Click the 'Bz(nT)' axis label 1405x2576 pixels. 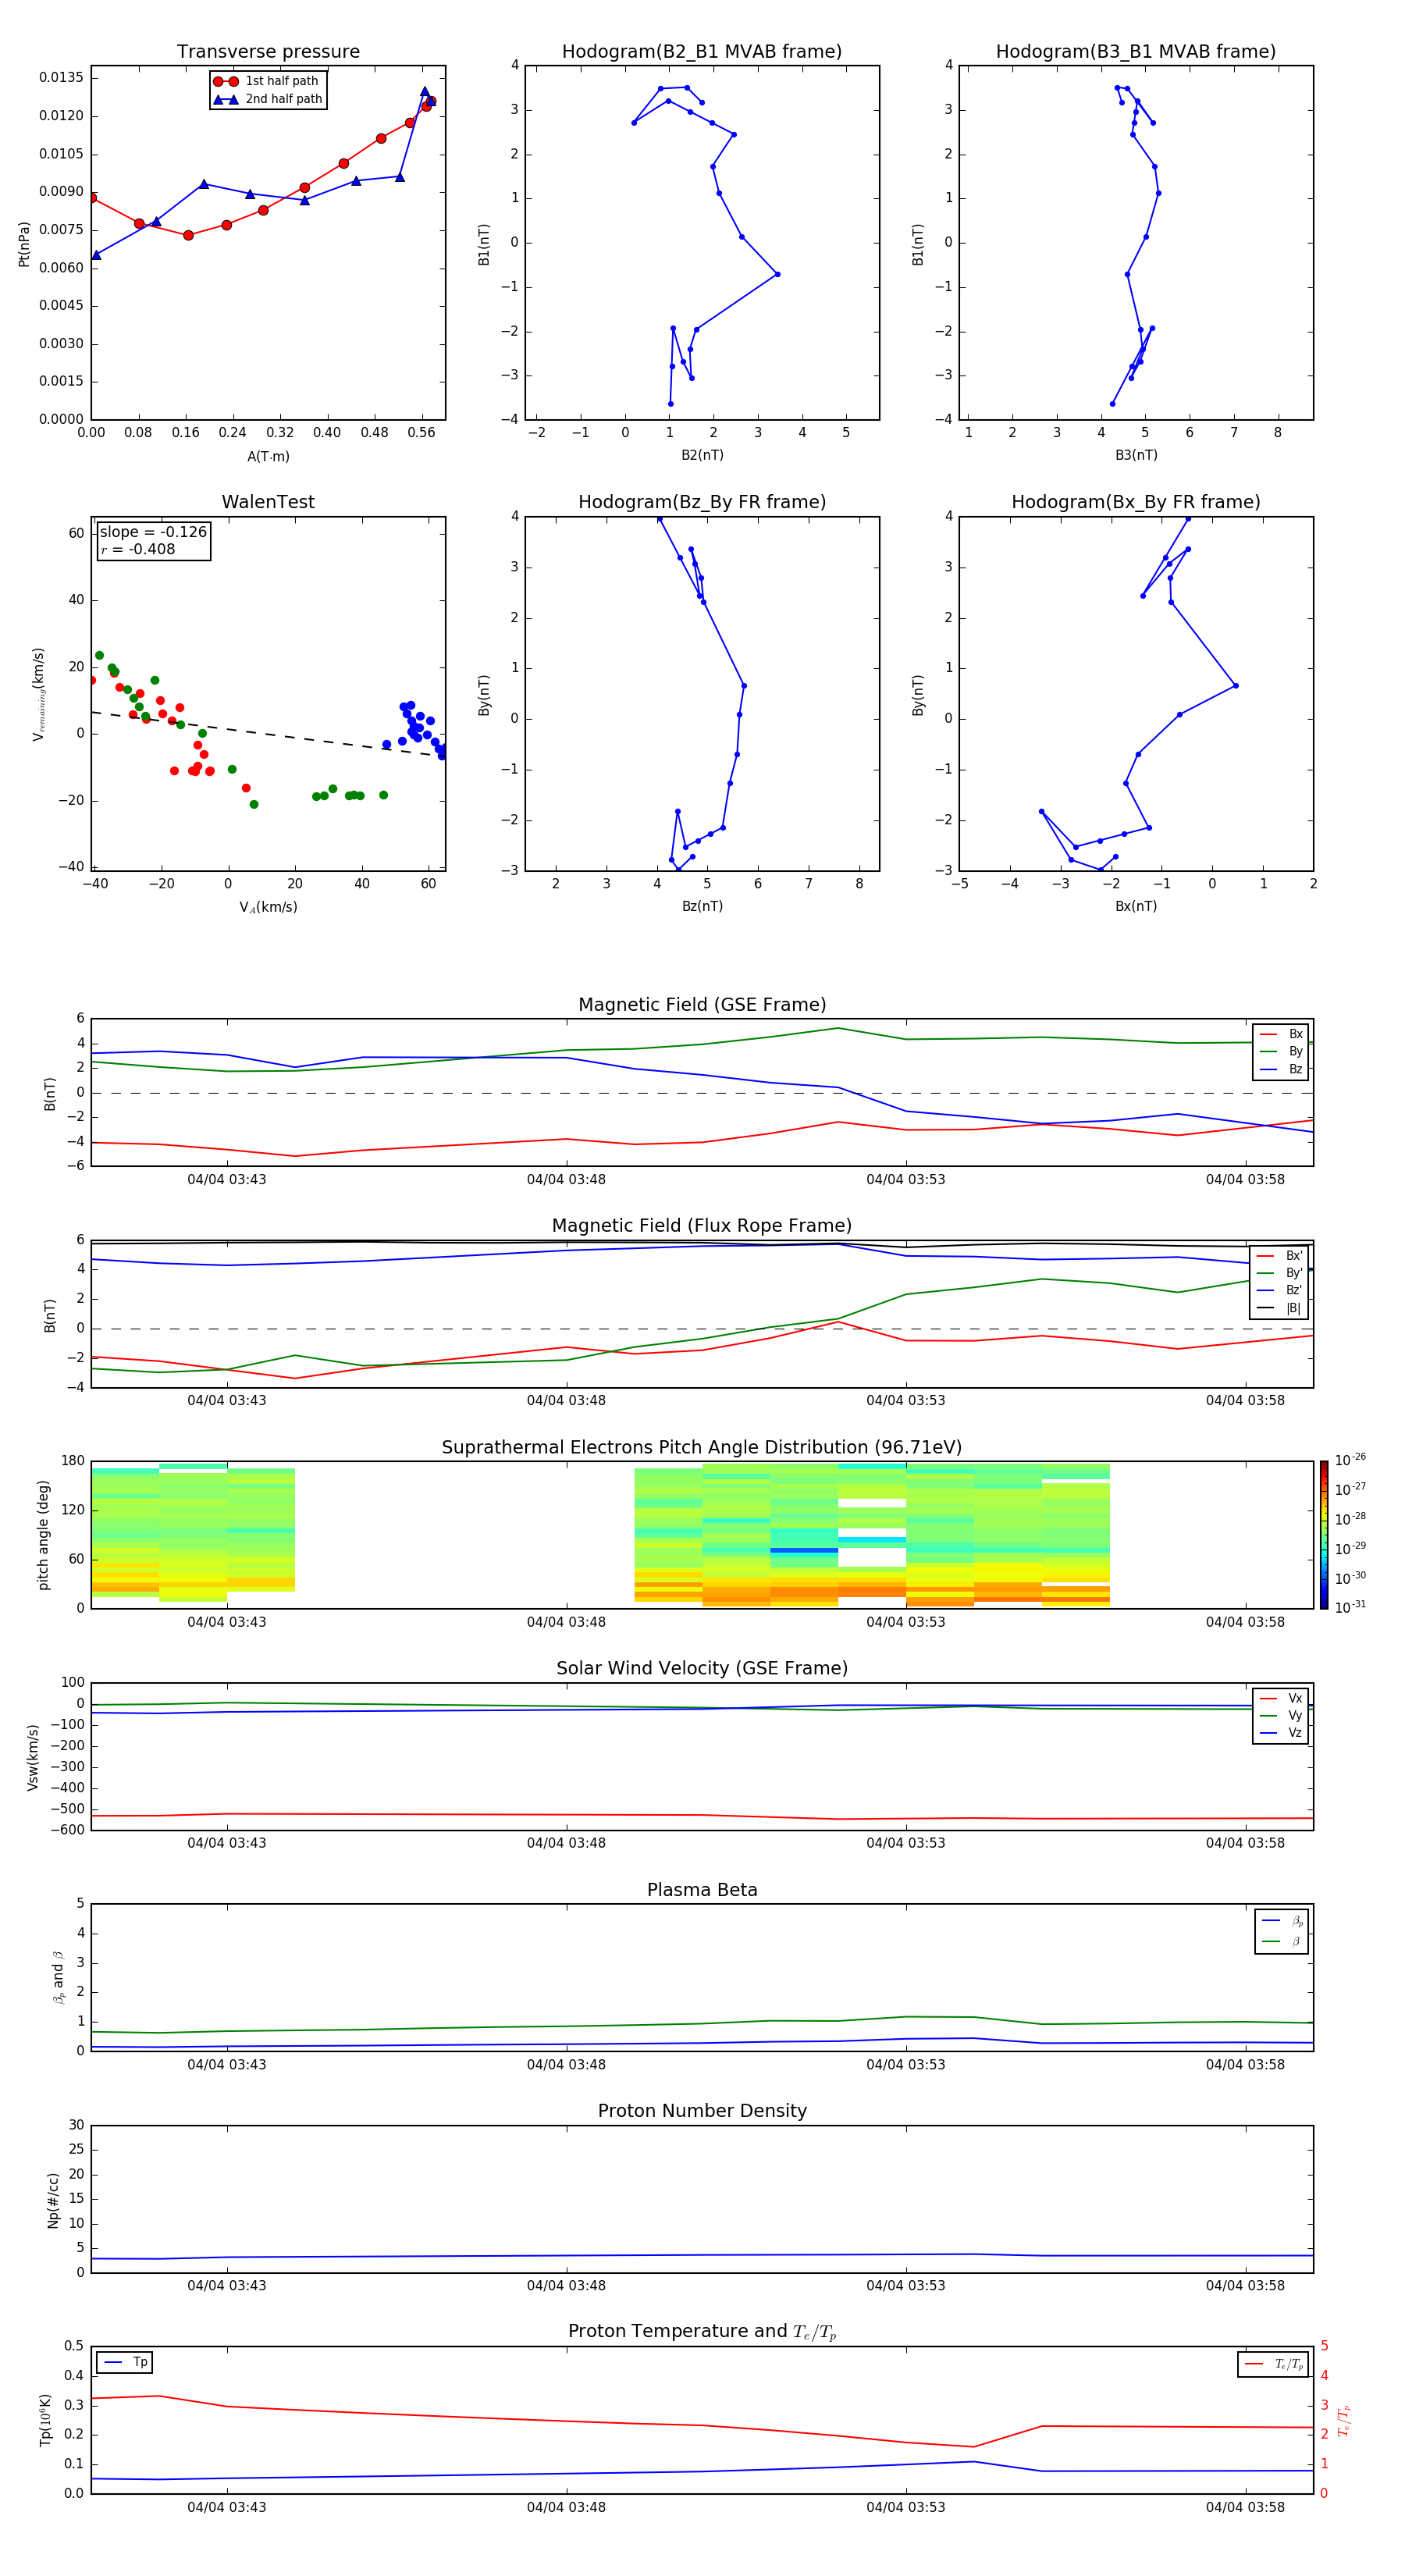click(x=702, y=906)
